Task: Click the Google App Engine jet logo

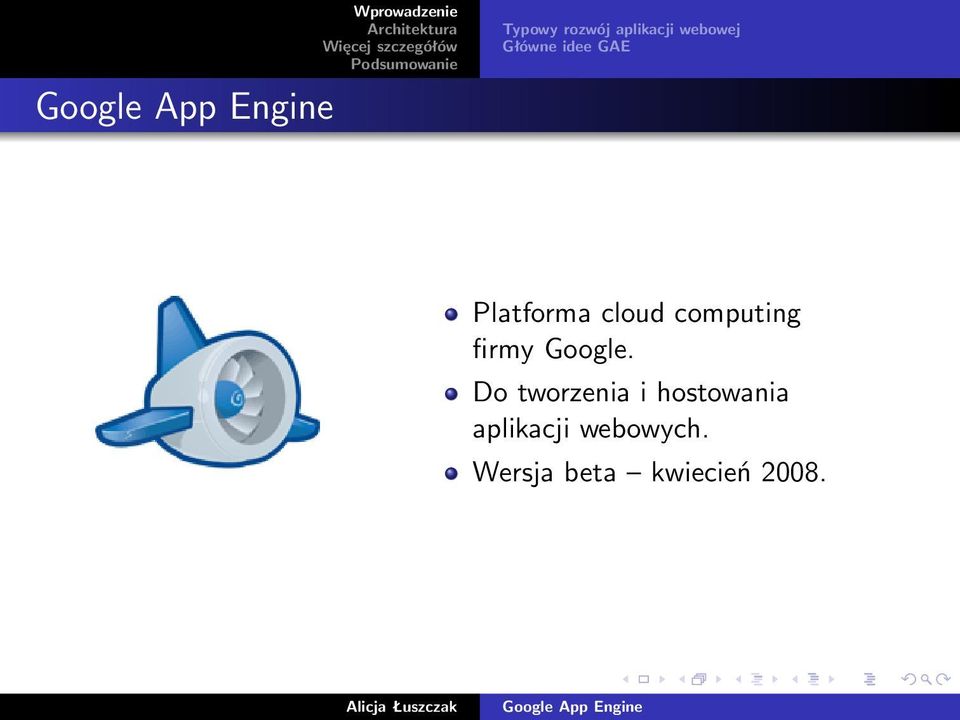Action: pos(208,381)
